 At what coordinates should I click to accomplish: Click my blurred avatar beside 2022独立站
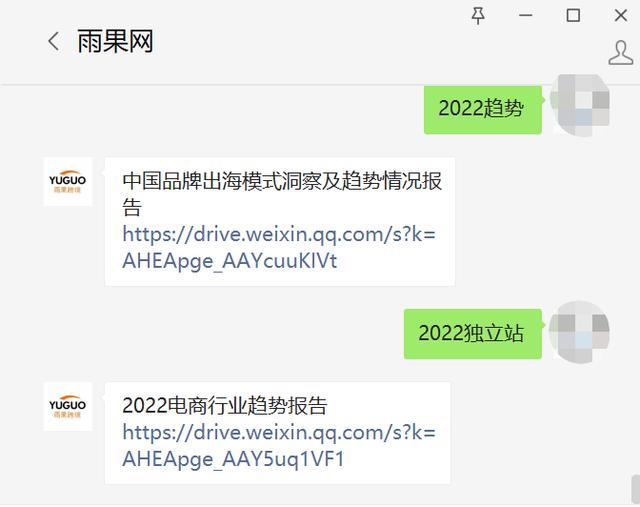(580, 332)
